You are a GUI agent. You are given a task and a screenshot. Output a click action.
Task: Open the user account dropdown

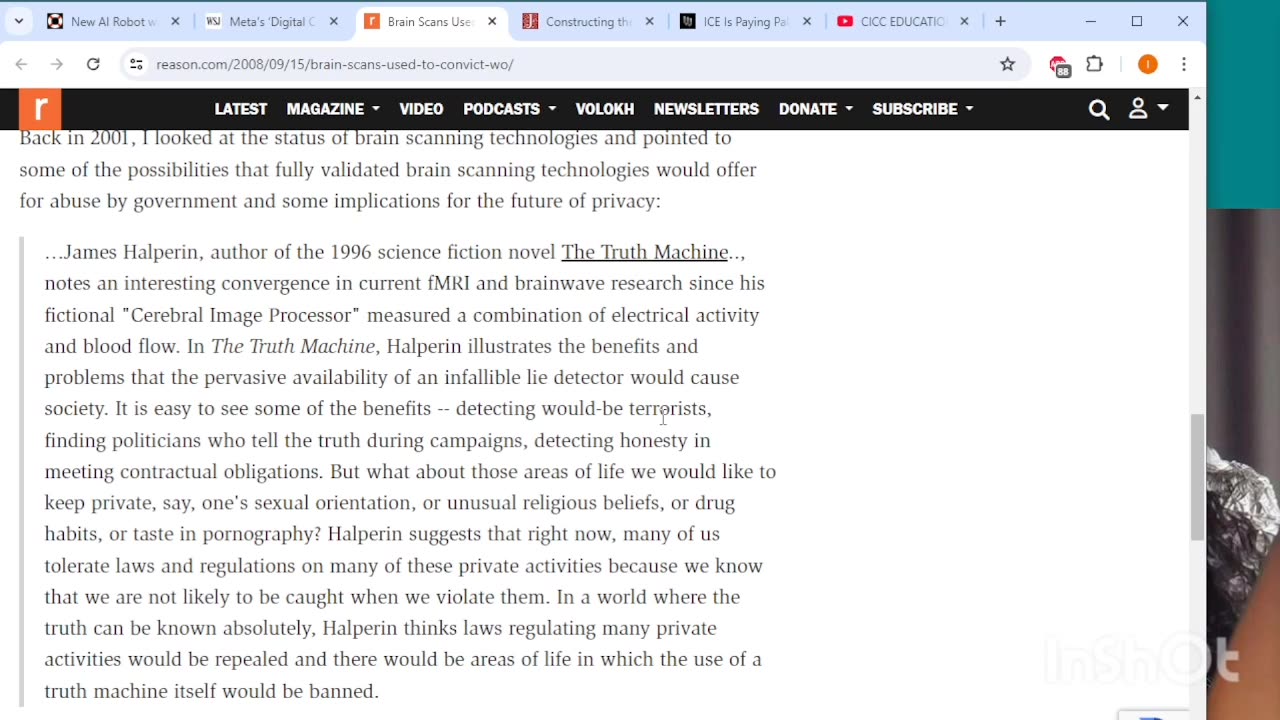[x=1148, y=109]
